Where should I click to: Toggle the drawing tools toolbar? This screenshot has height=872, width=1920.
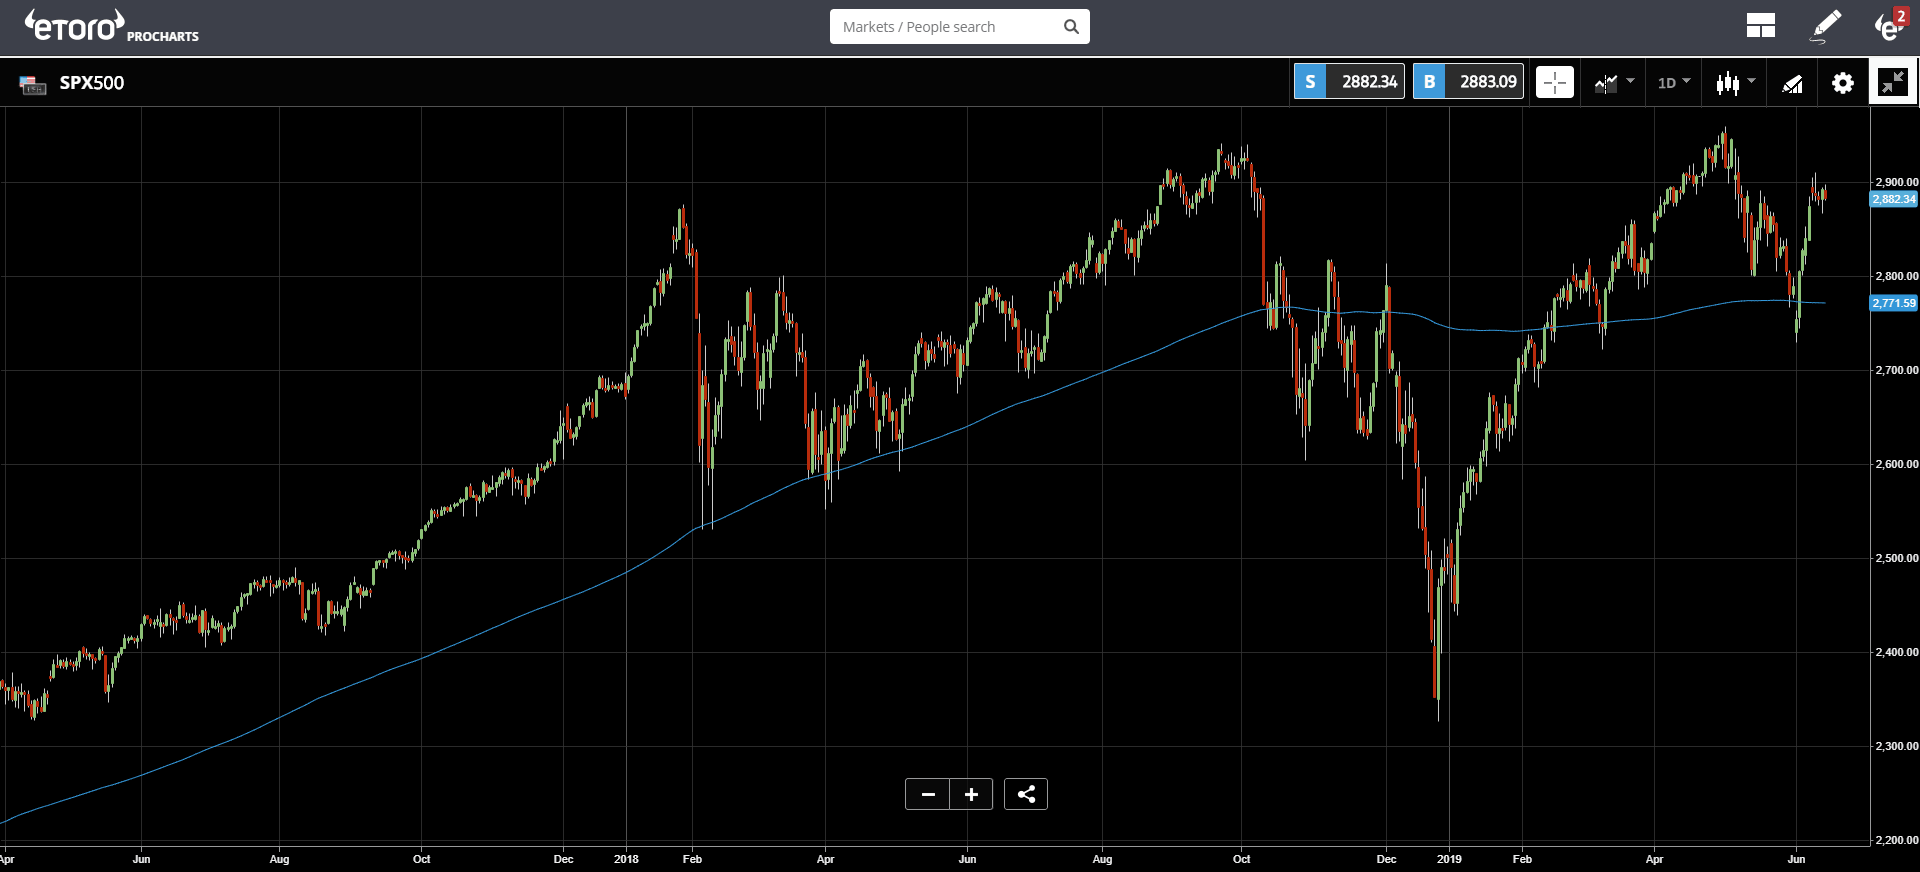click(1792, 83)
